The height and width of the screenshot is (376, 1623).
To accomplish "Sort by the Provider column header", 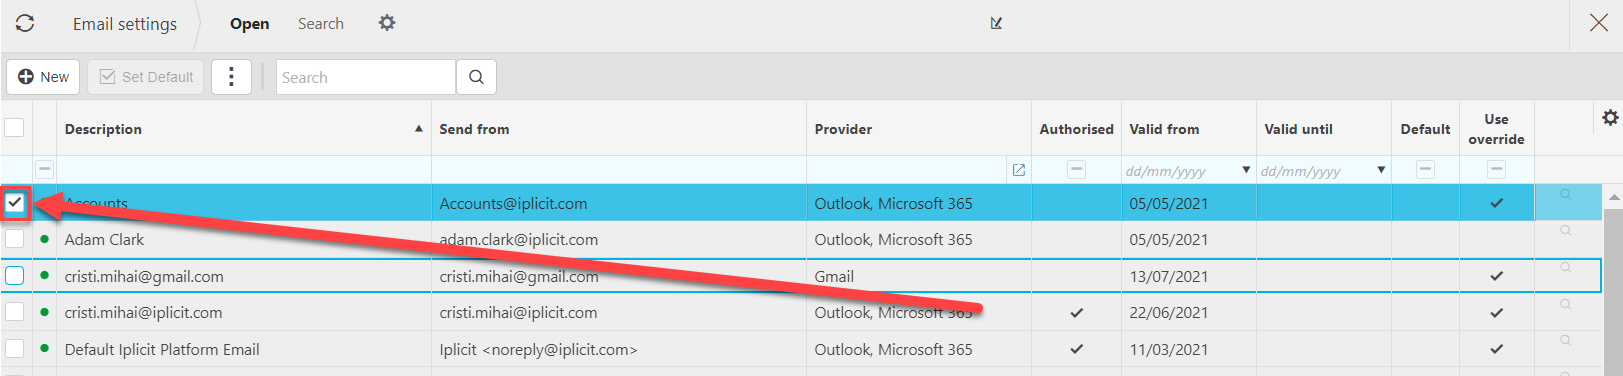I will [843, 129].
